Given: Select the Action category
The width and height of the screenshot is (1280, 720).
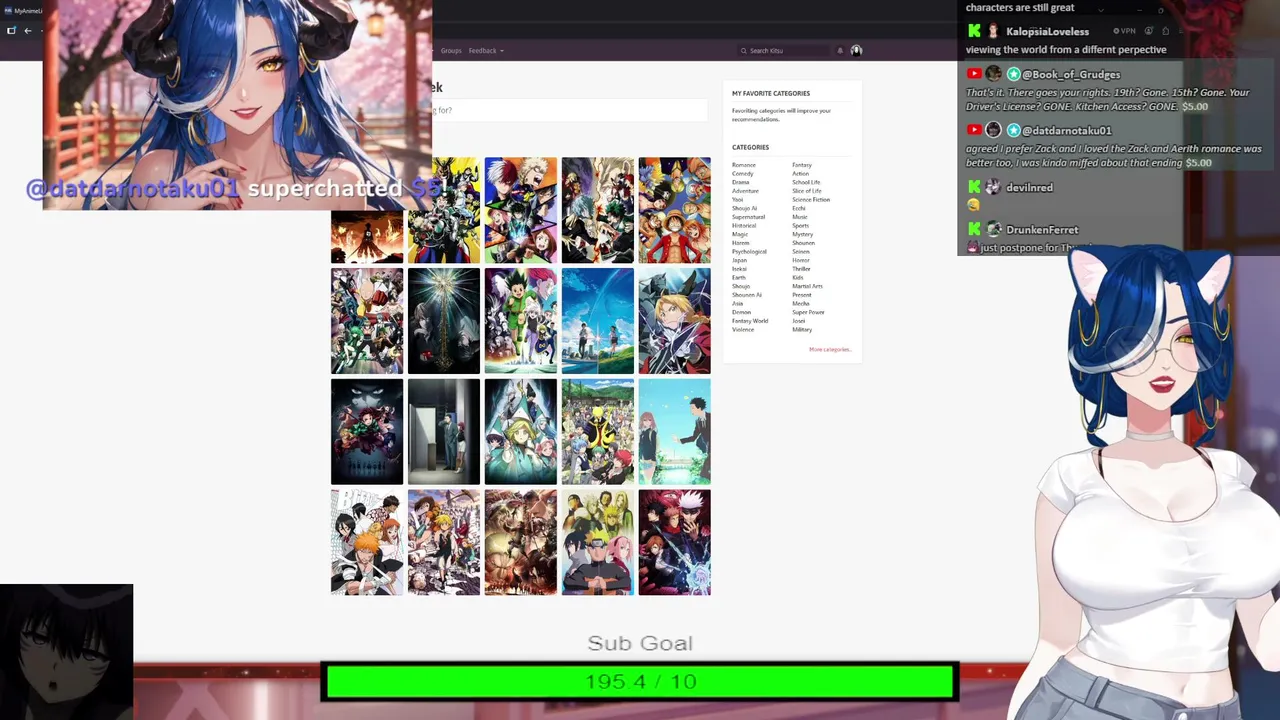Looking at the screenshot, I should click(801, 174).
